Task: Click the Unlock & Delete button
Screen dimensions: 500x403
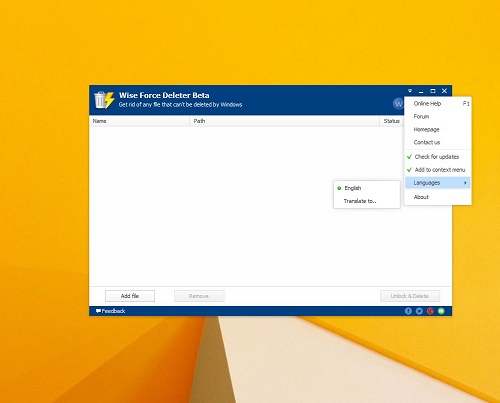Action: (x=410, y=296)
